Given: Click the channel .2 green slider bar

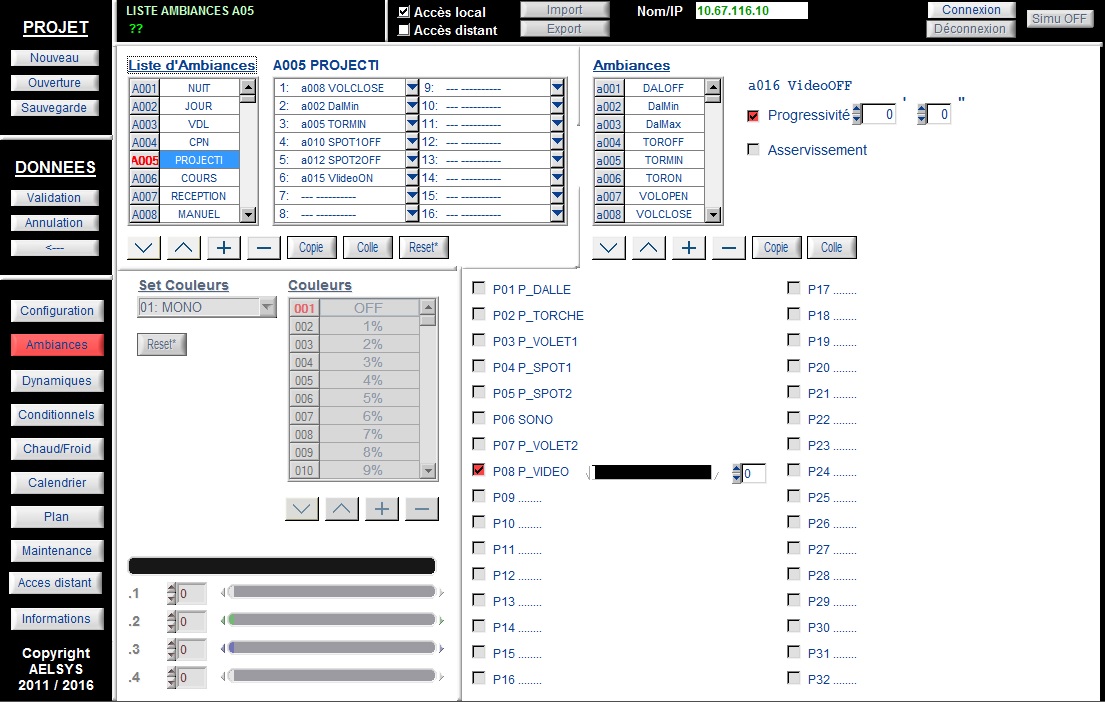Looking at the screenshot, I should pos(332,620).
